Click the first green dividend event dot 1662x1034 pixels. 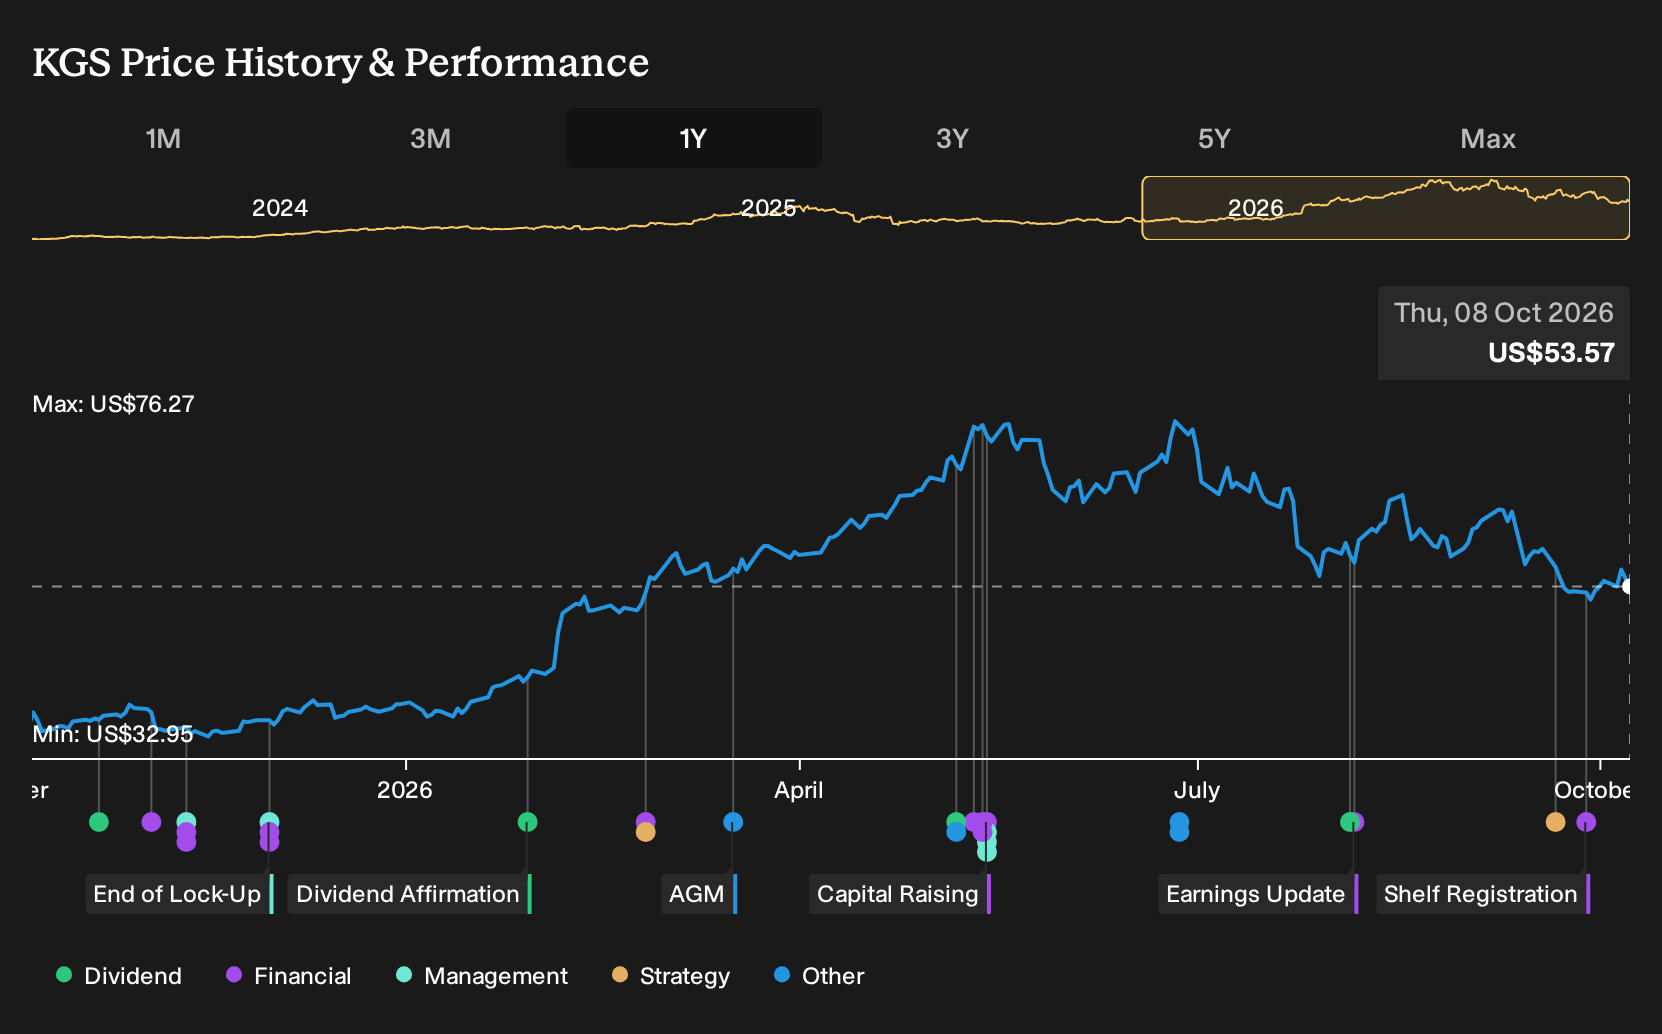coord(98,822)
